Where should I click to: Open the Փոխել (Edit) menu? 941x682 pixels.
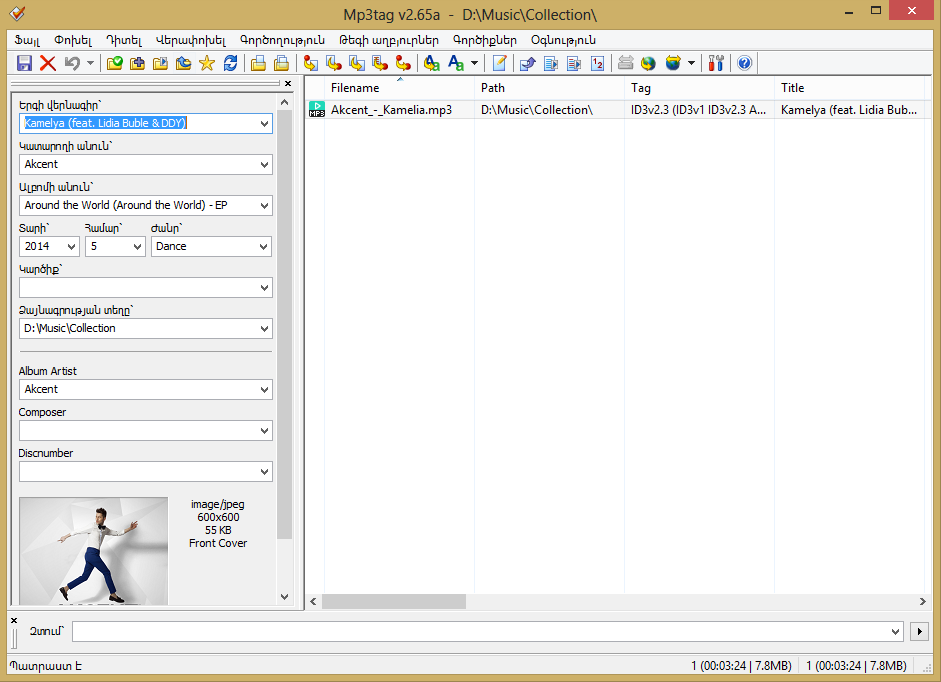click(73, 40)
